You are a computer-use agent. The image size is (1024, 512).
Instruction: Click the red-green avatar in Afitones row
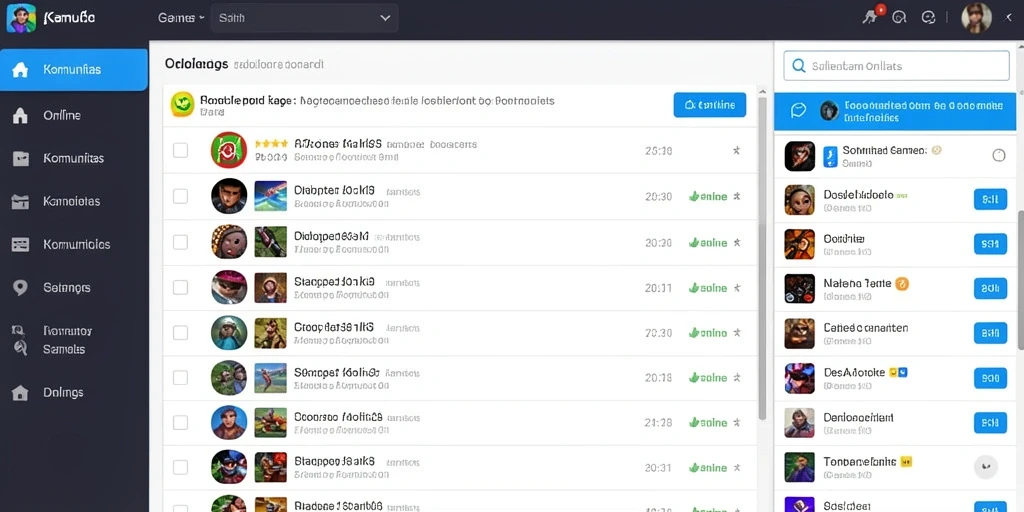(229, 150)
